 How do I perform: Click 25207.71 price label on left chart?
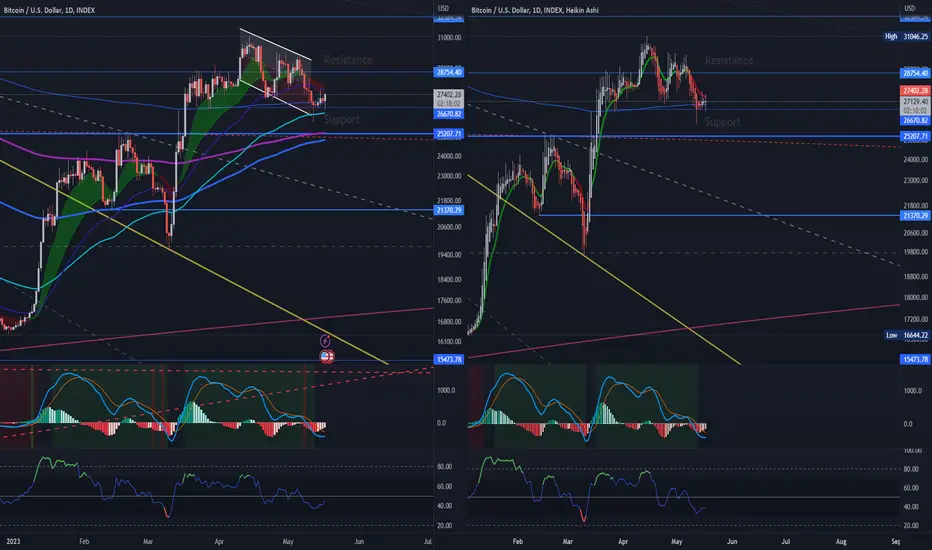click(x=449, y=134)
